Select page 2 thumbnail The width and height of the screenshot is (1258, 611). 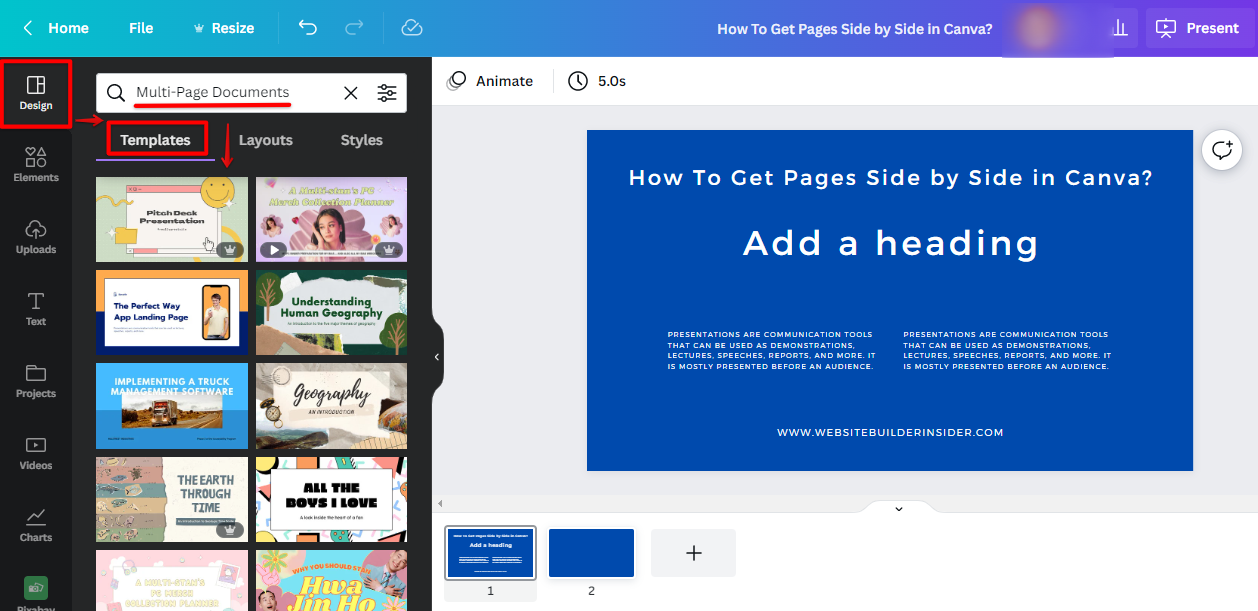[x=591, y=553]
